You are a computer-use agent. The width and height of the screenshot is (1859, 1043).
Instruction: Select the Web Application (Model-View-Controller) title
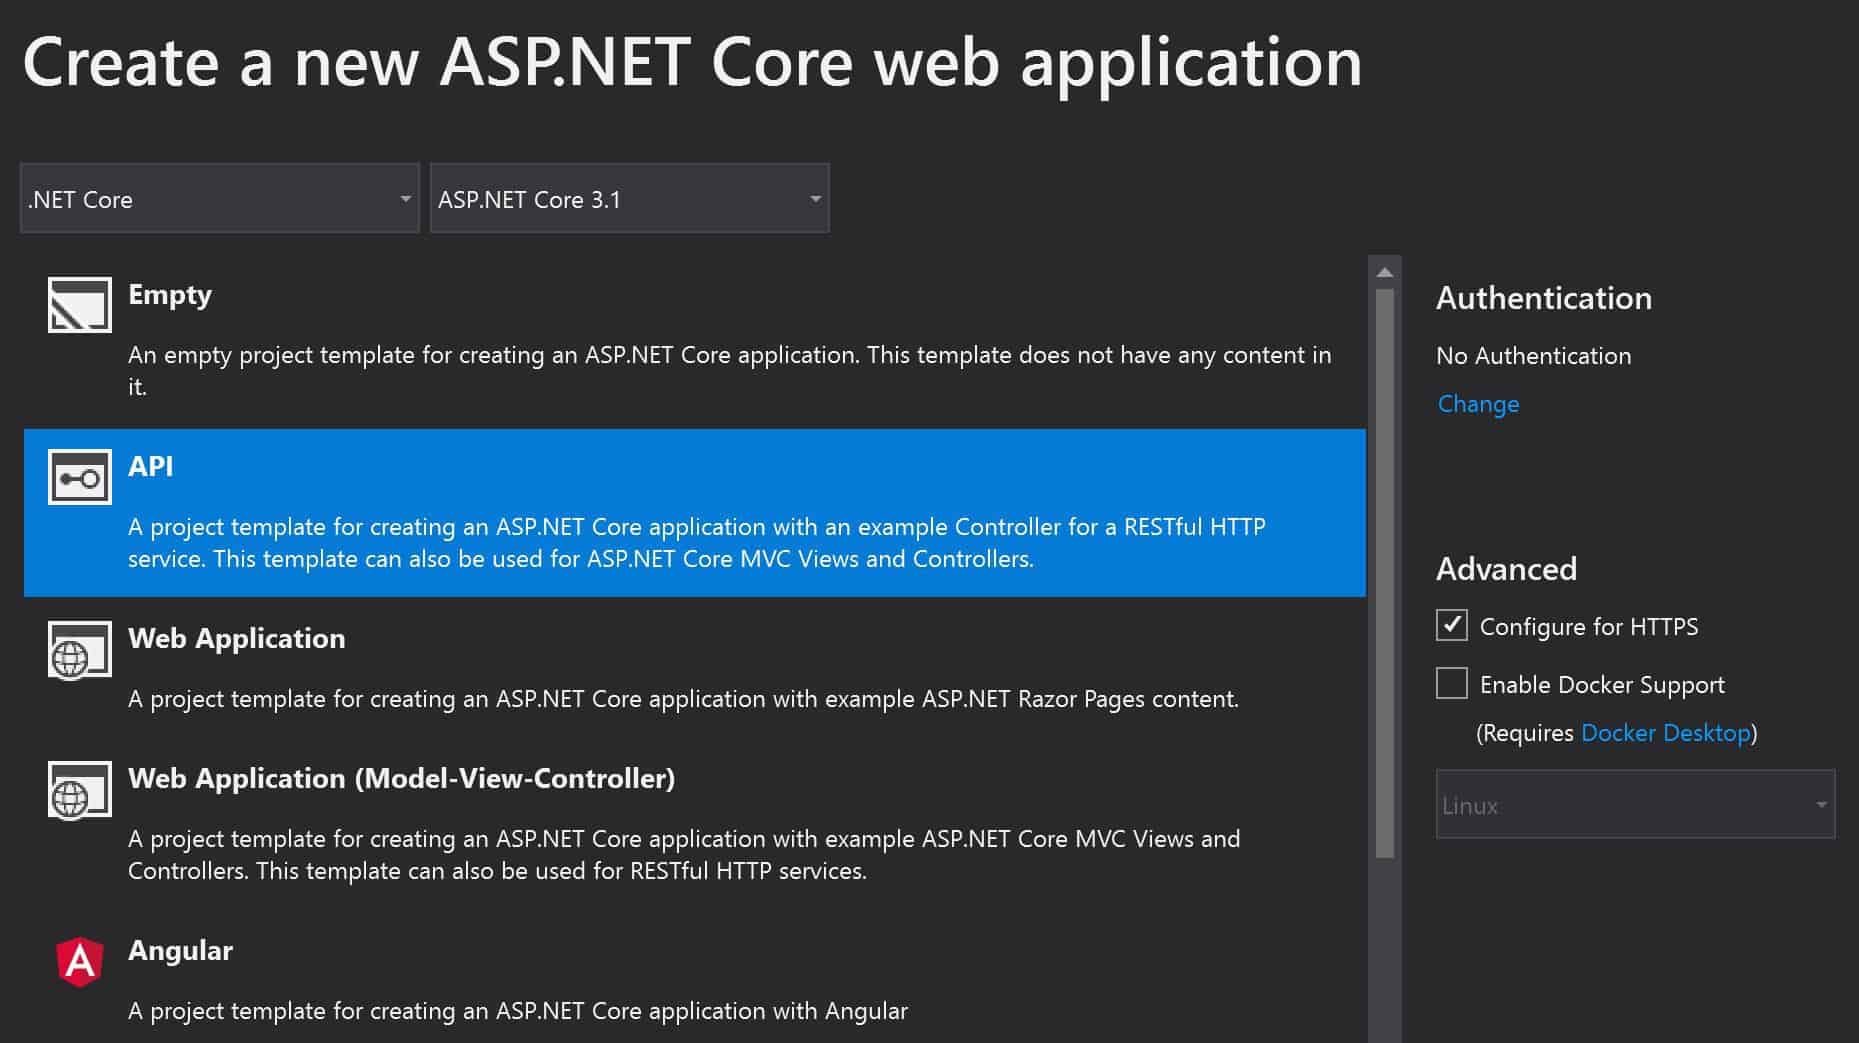click(402, 778)
